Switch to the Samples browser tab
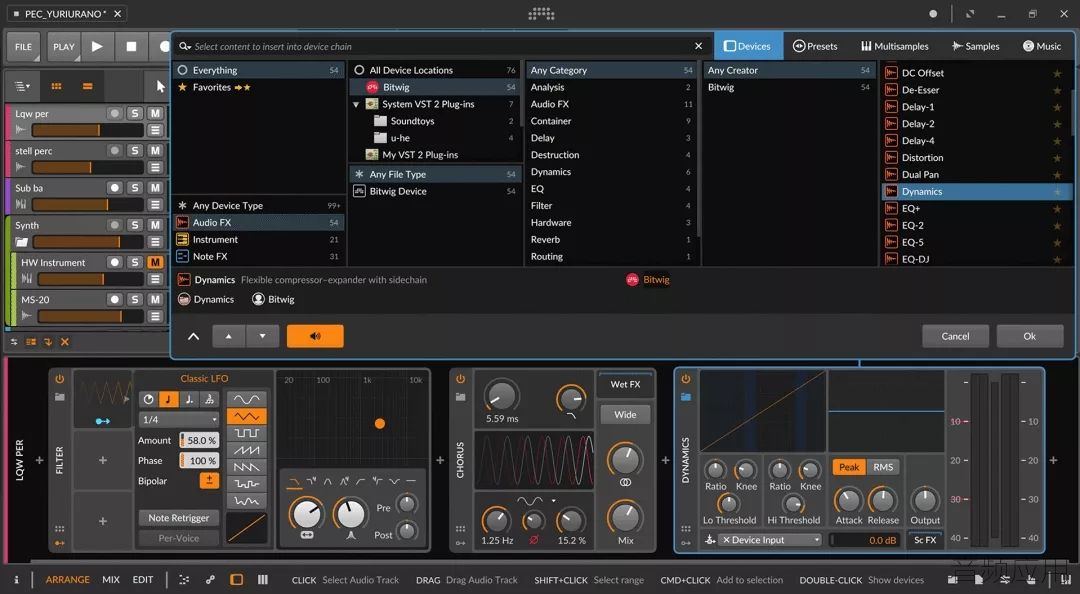The height and width of the screenshot is (594, 1080). click(x=975, y=46)
